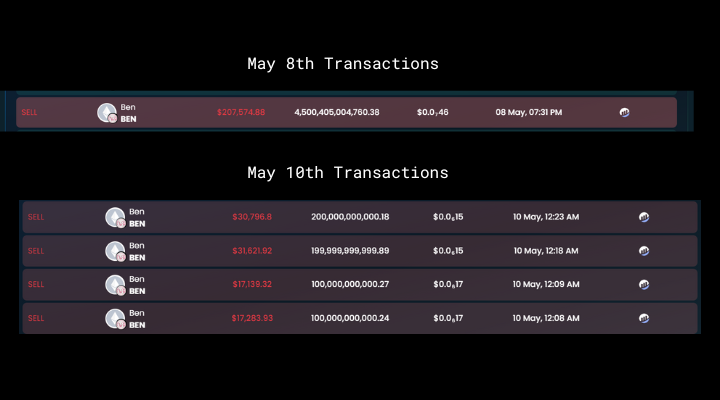Screen dimensions: 720x400
Task: Open the explorer icon for the 07:31 PM transaction
Action: click(x=625, y=112)
